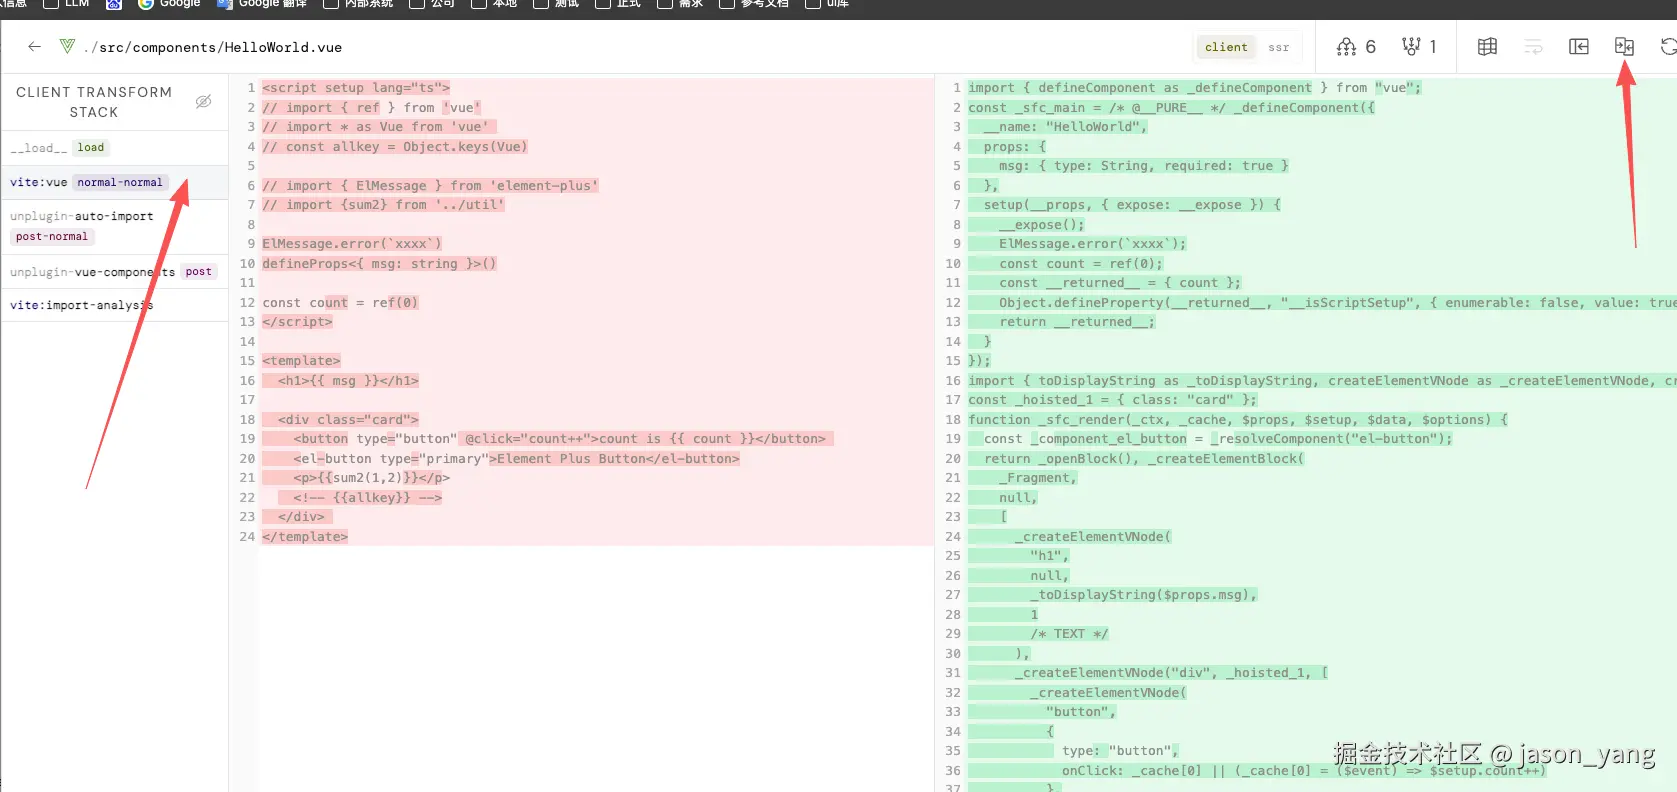Select the __load__ transform step
Viewport: 1677px width, 792px height.
(x=114, y=148)
